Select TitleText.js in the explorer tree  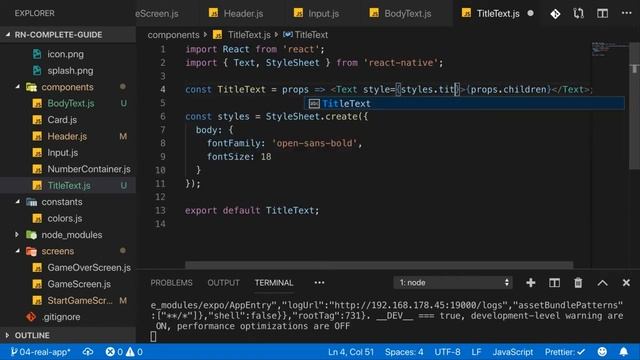coord(69,185)
